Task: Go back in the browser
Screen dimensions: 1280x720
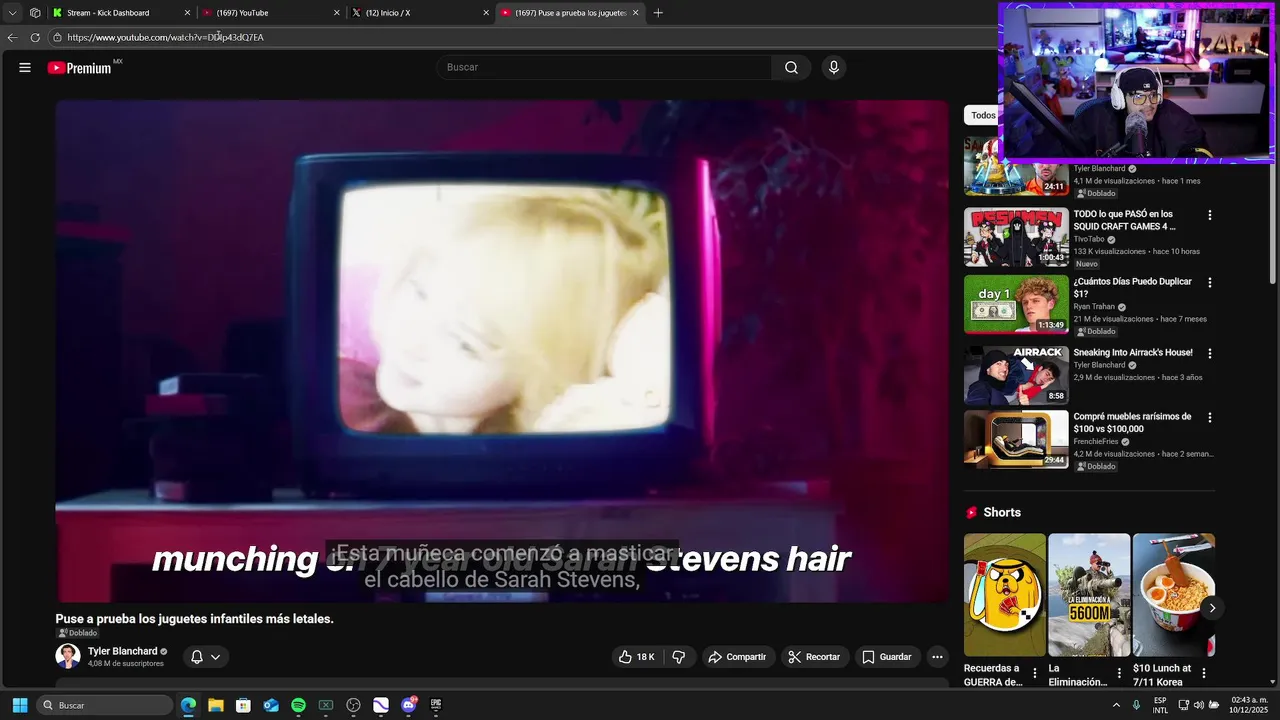Action: pyautogui.click(x=12, y=37)
